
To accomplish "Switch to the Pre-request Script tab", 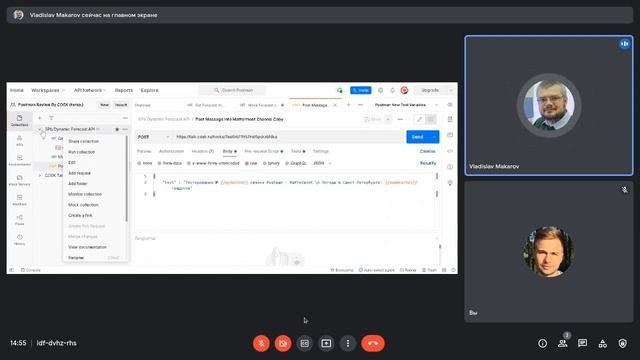I will pos(263,151).
